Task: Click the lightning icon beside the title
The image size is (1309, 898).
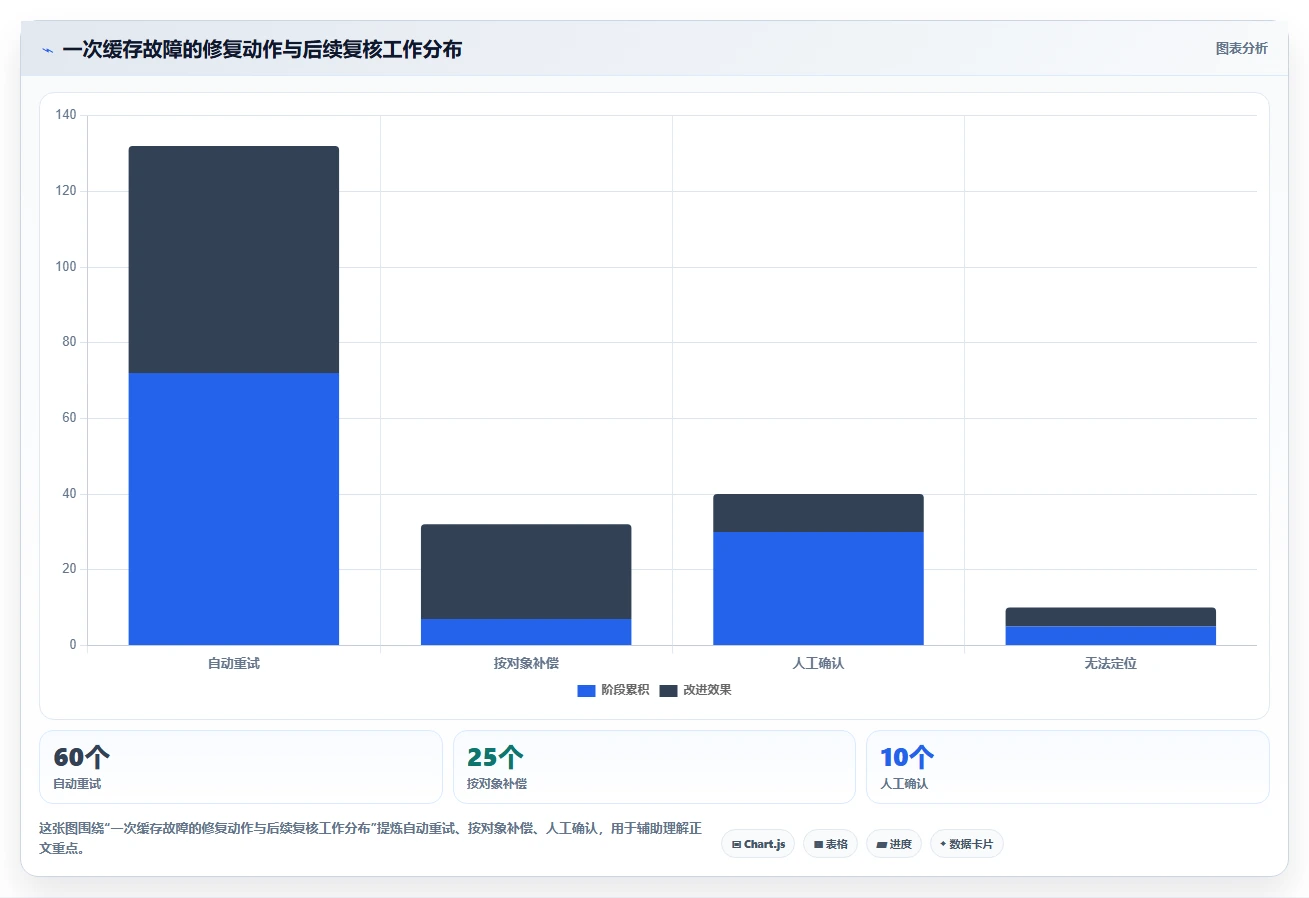Action: pyautogui.click(x=47, y=50)
